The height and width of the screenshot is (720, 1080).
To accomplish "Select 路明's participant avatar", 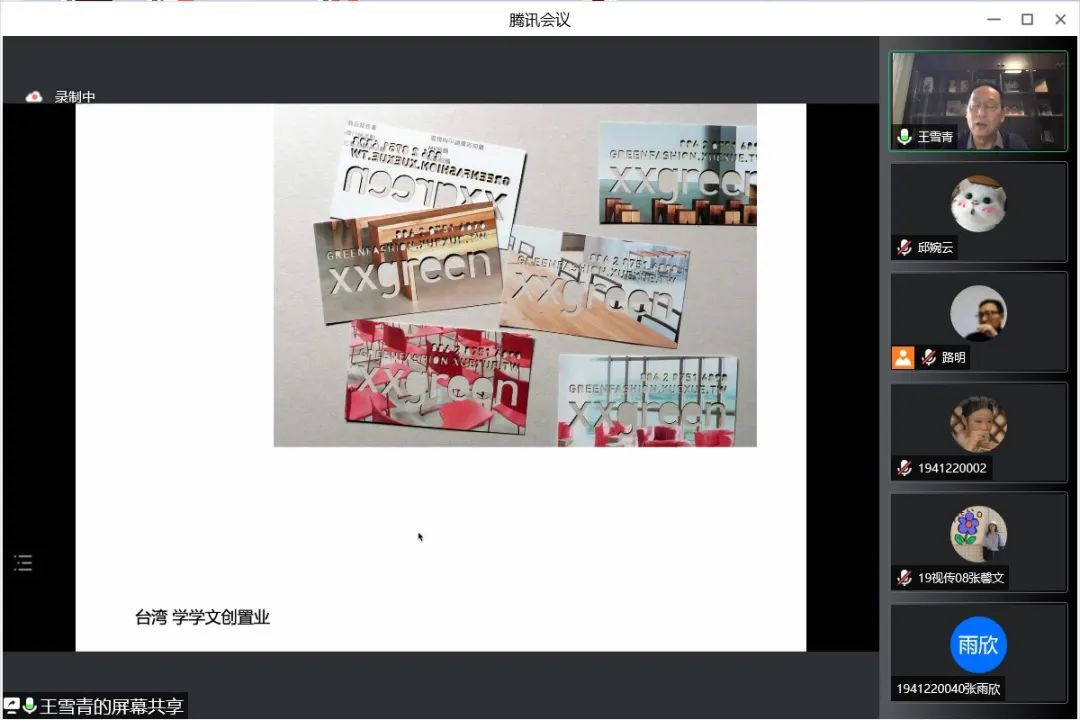I will coord(978,313).
